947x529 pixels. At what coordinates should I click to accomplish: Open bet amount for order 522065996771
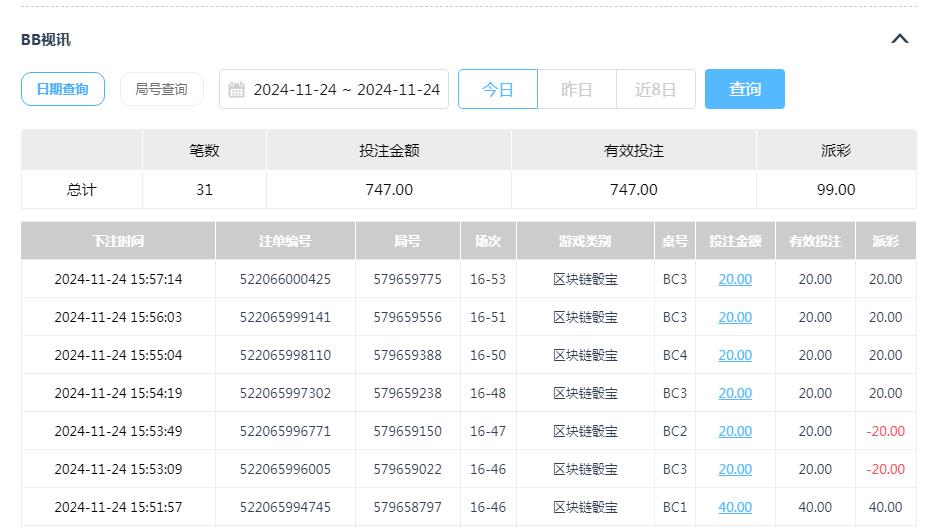pyautogui.click(x=735, y=431)
